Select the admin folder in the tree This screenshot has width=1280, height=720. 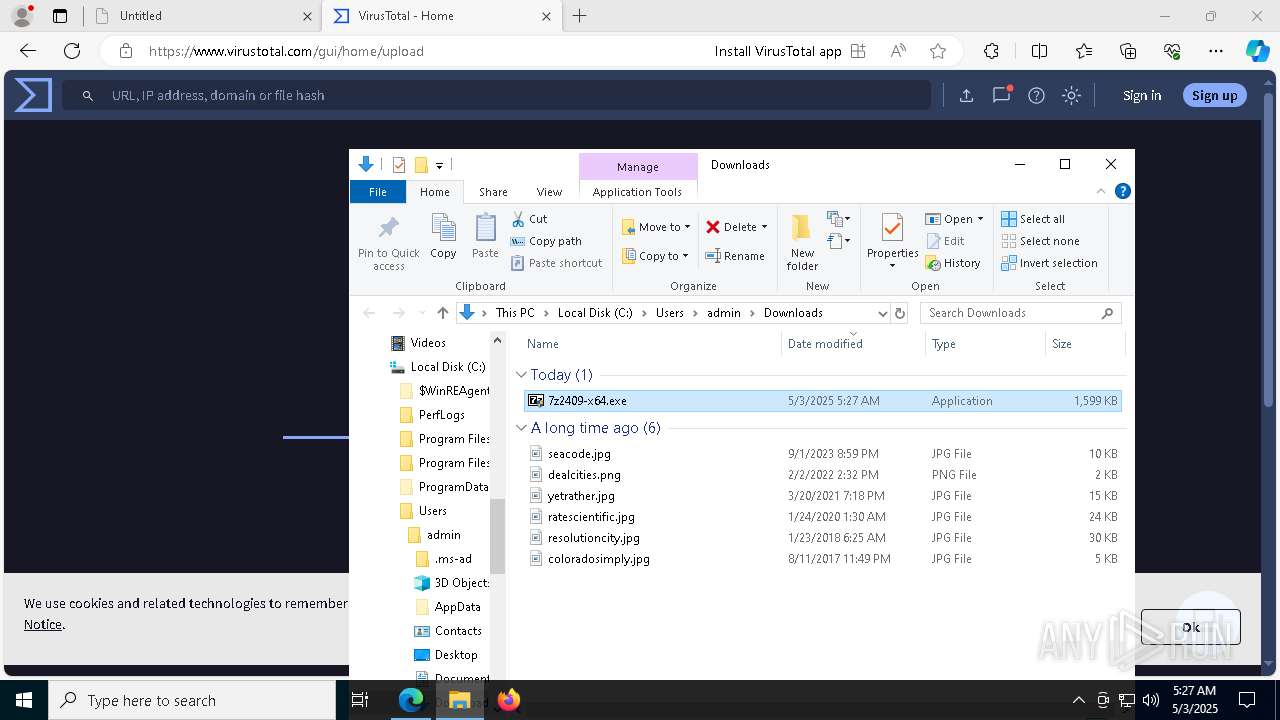coord(443,535)
